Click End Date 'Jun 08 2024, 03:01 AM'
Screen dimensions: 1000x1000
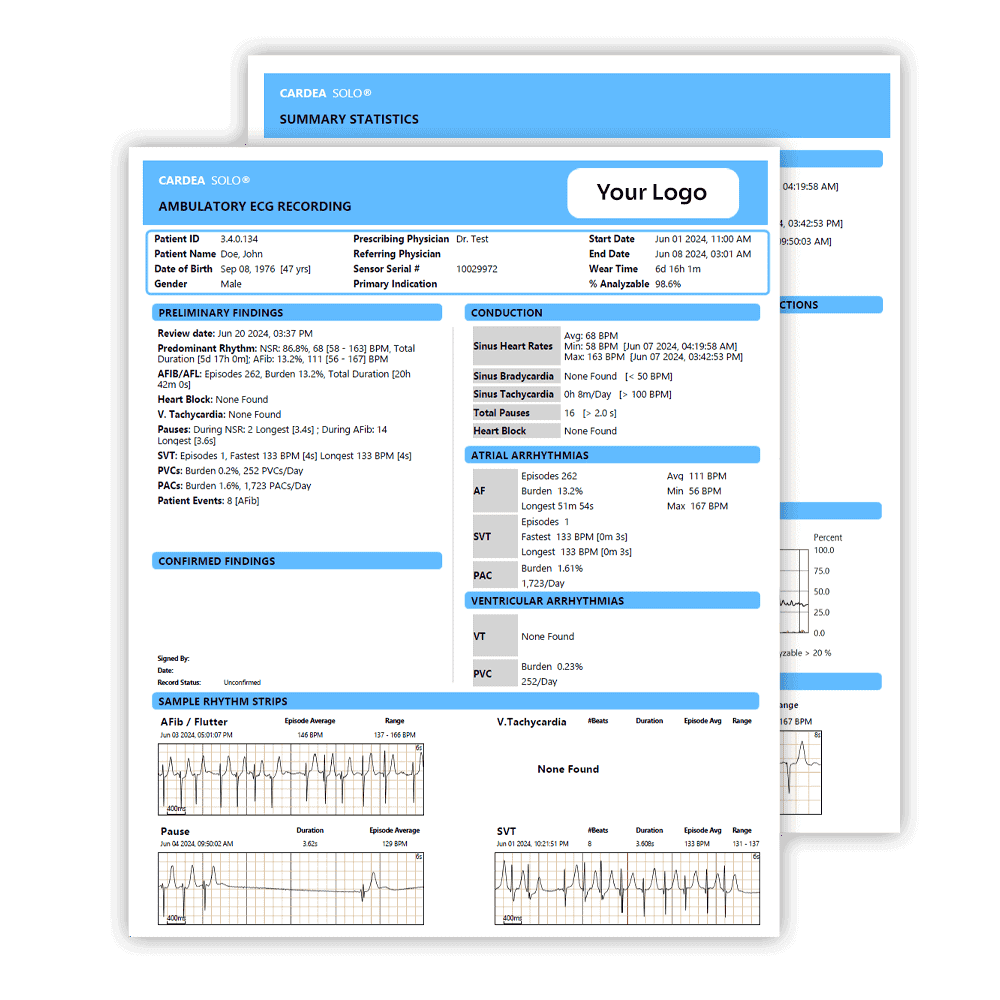tap(703, 254)
